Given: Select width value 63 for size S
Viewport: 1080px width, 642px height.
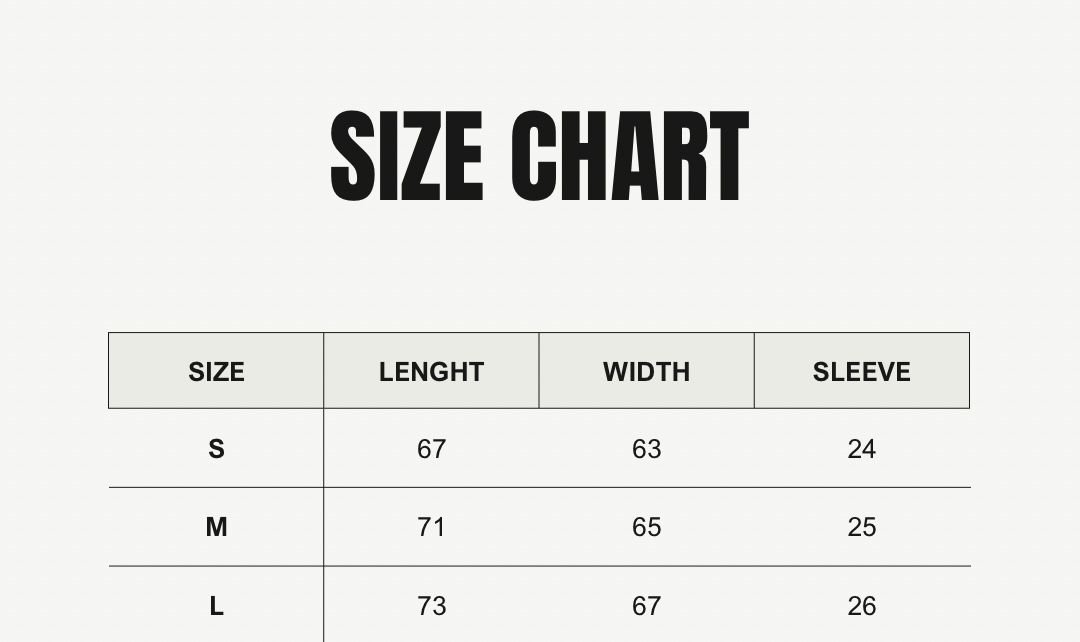Looking at the screenshot, I should [x=647, y=449].
